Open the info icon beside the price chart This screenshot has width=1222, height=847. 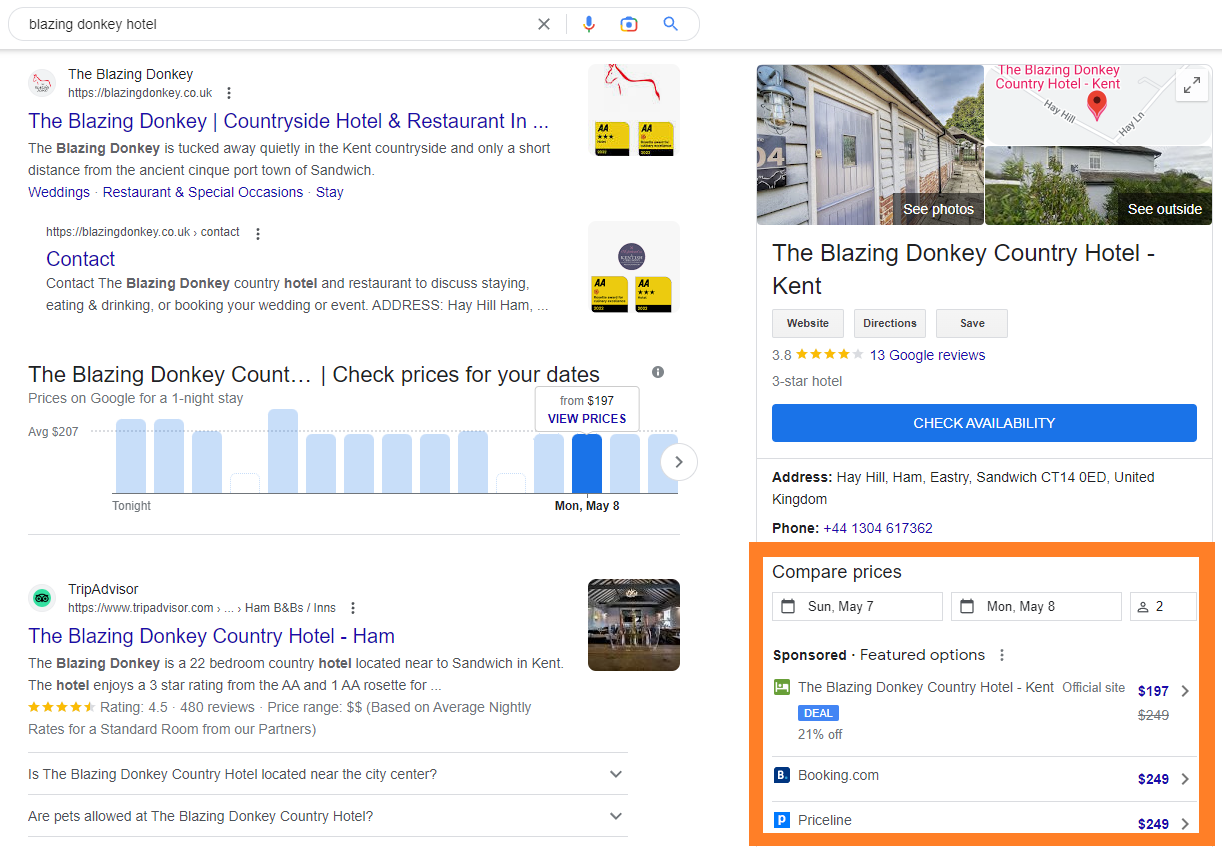point(657,371)
